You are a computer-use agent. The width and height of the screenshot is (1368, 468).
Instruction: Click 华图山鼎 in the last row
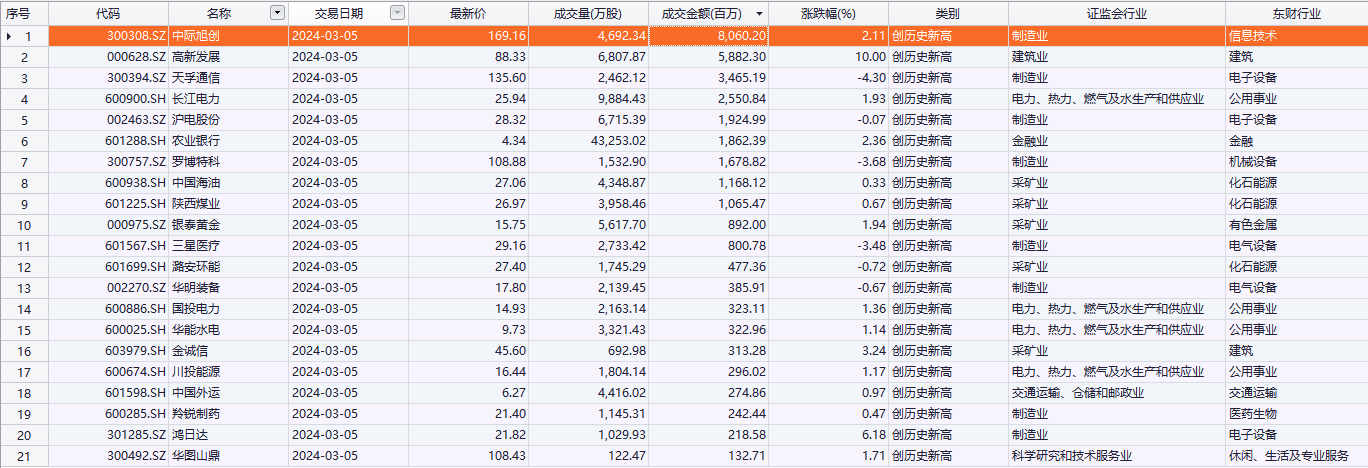point(196,456)
